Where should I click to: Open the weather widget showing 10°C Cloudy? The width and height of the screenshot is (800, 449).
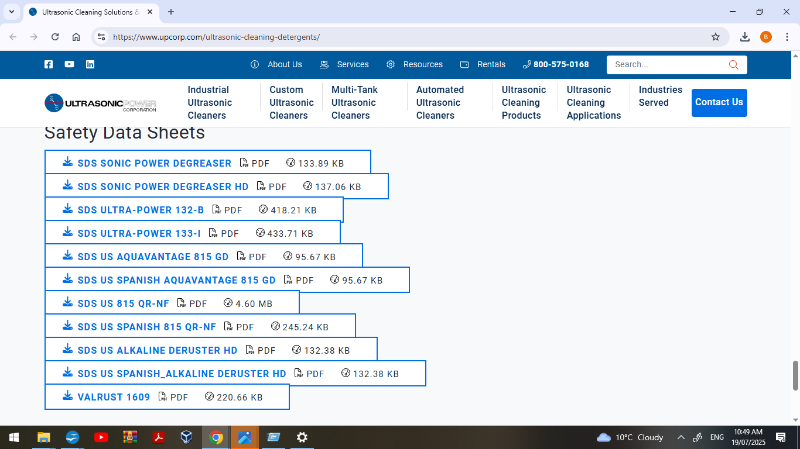click(630, 437)
